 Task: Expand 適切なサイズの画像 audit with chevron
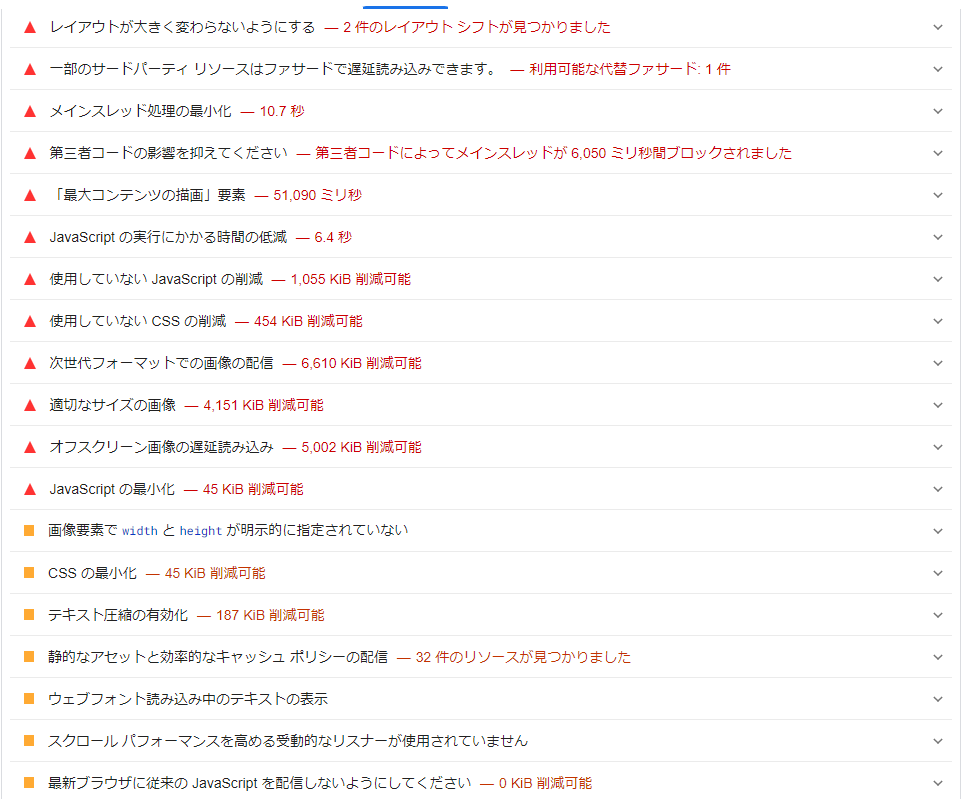coord(937,405)
